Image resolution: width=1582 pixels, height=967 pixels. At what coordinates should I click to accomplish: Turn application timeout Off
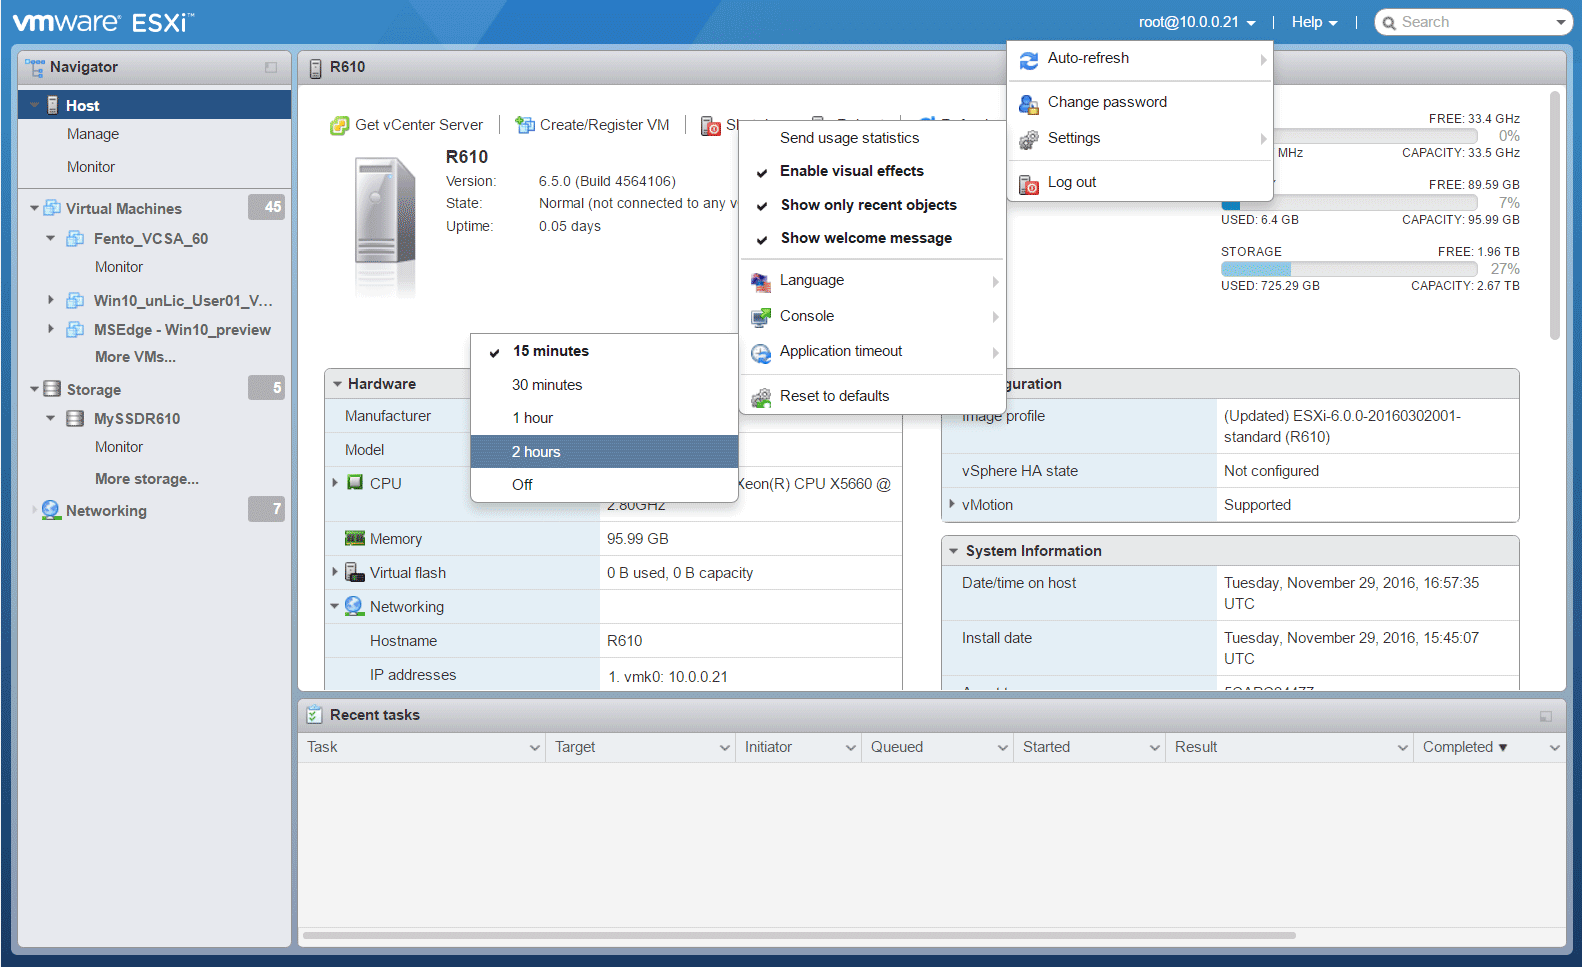point(604,485)
